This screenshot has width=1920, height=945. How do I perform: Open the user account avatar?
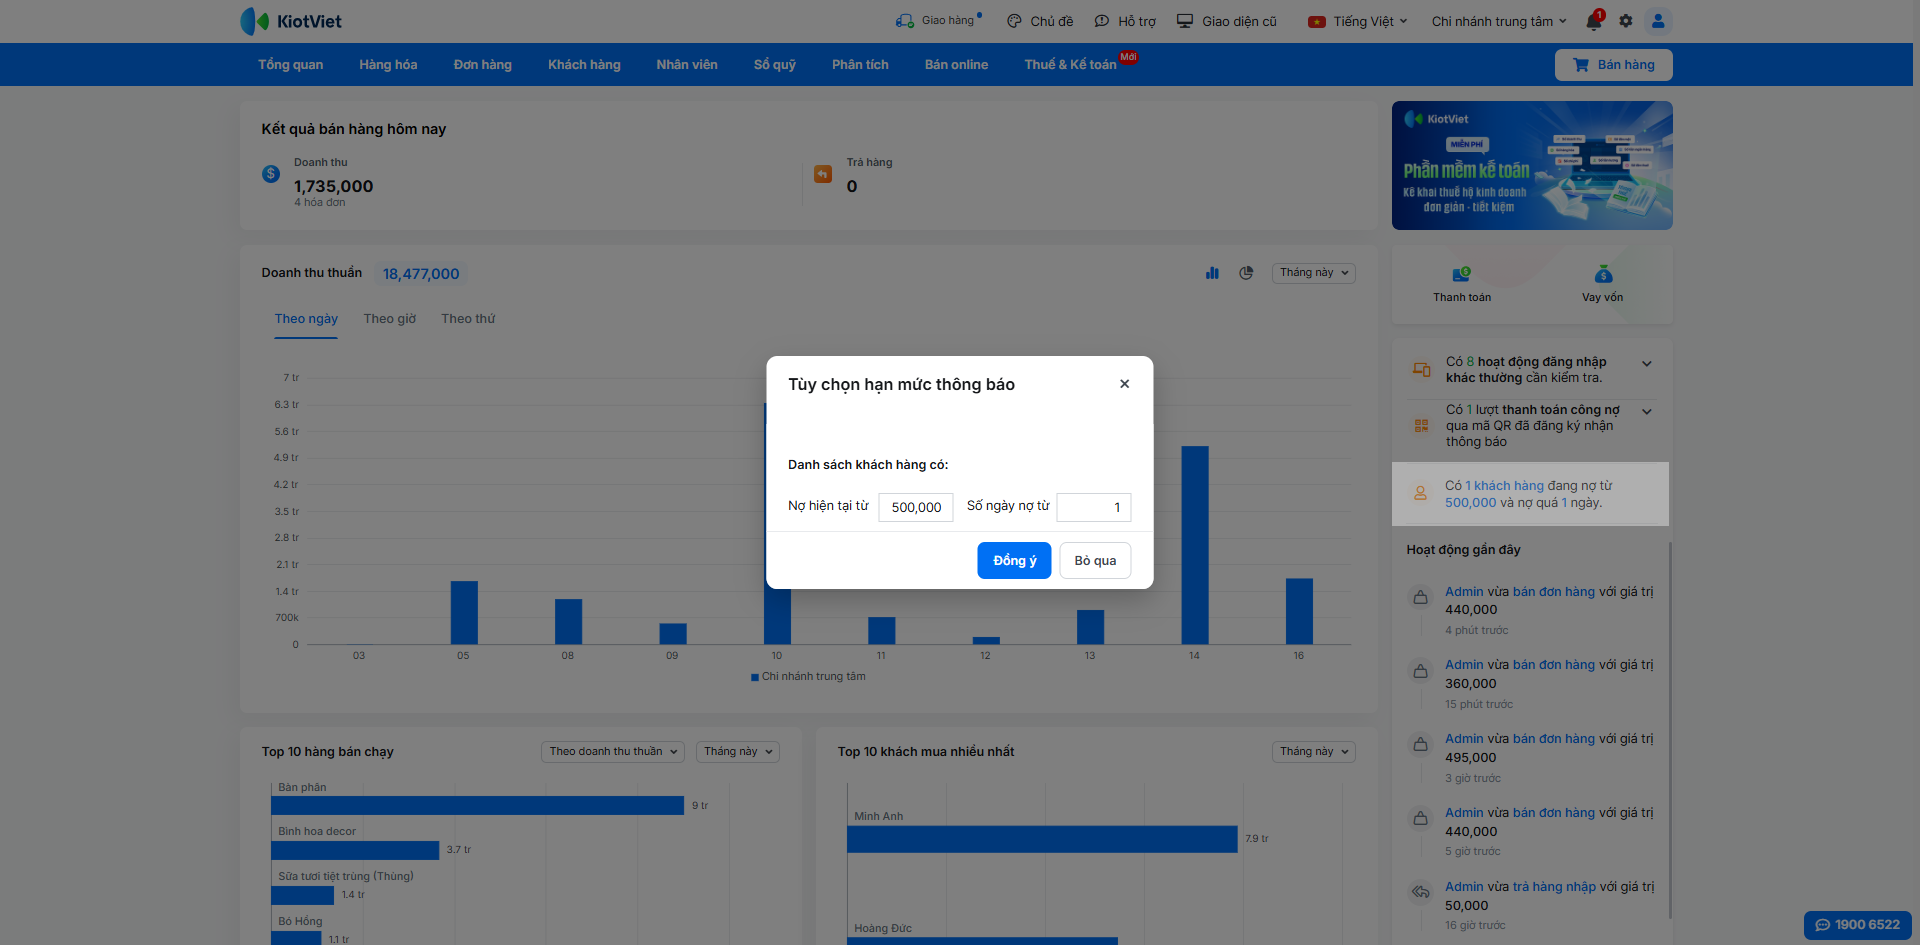point(1658,21)
